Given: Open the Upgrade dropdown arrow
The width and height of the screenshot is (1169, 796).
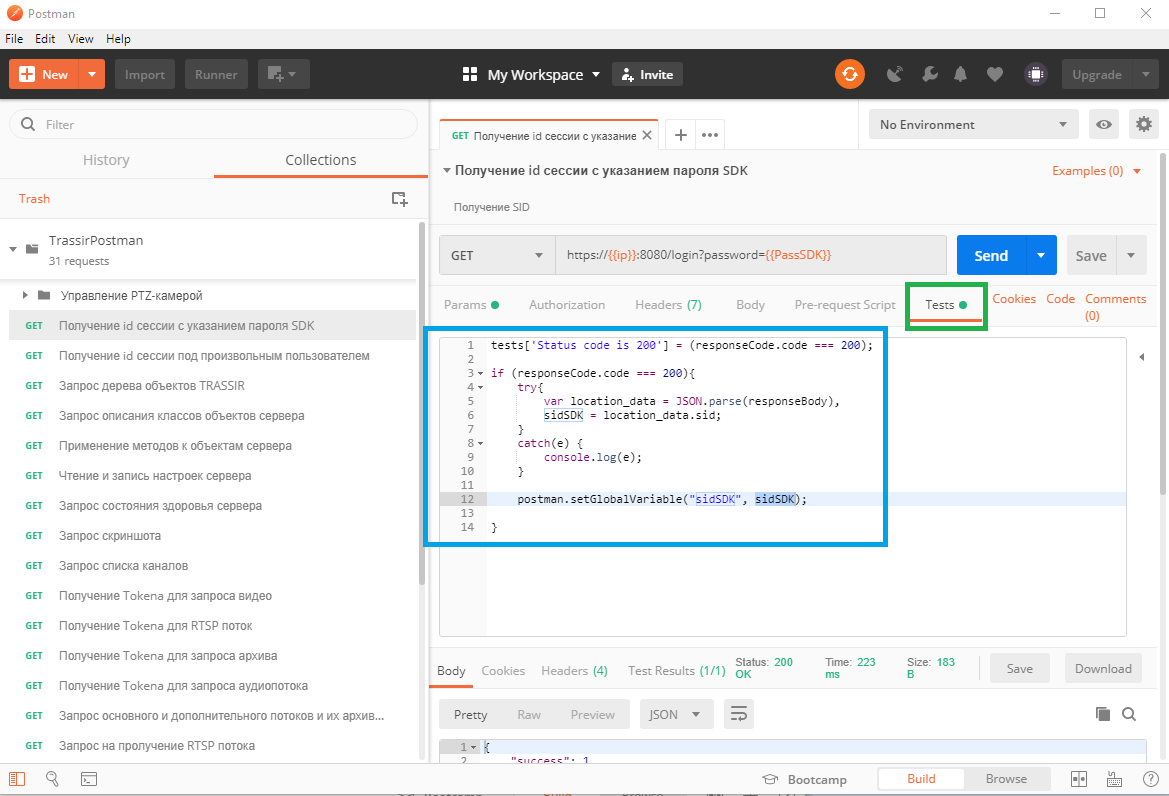Looking at the screenshot, I should [1145, 75].
